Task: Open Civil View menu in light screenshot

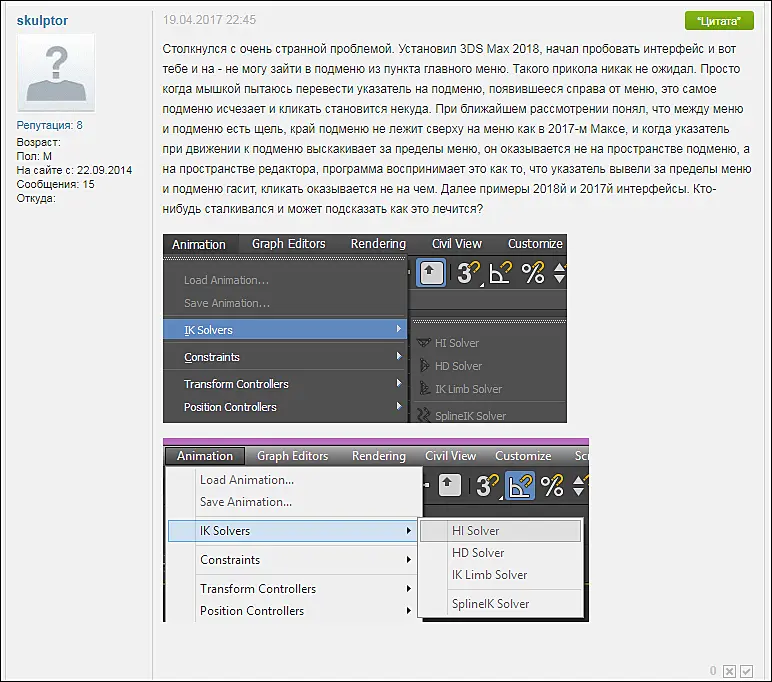Action: point(450,456)
